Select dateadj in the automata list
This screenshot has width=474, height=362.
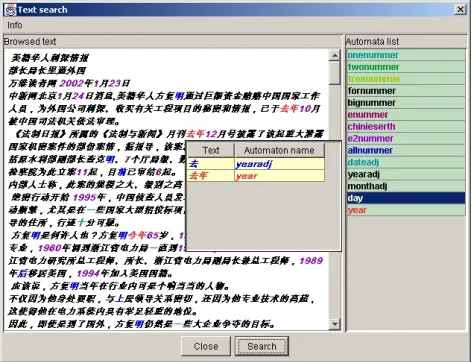tap(406, 162)
